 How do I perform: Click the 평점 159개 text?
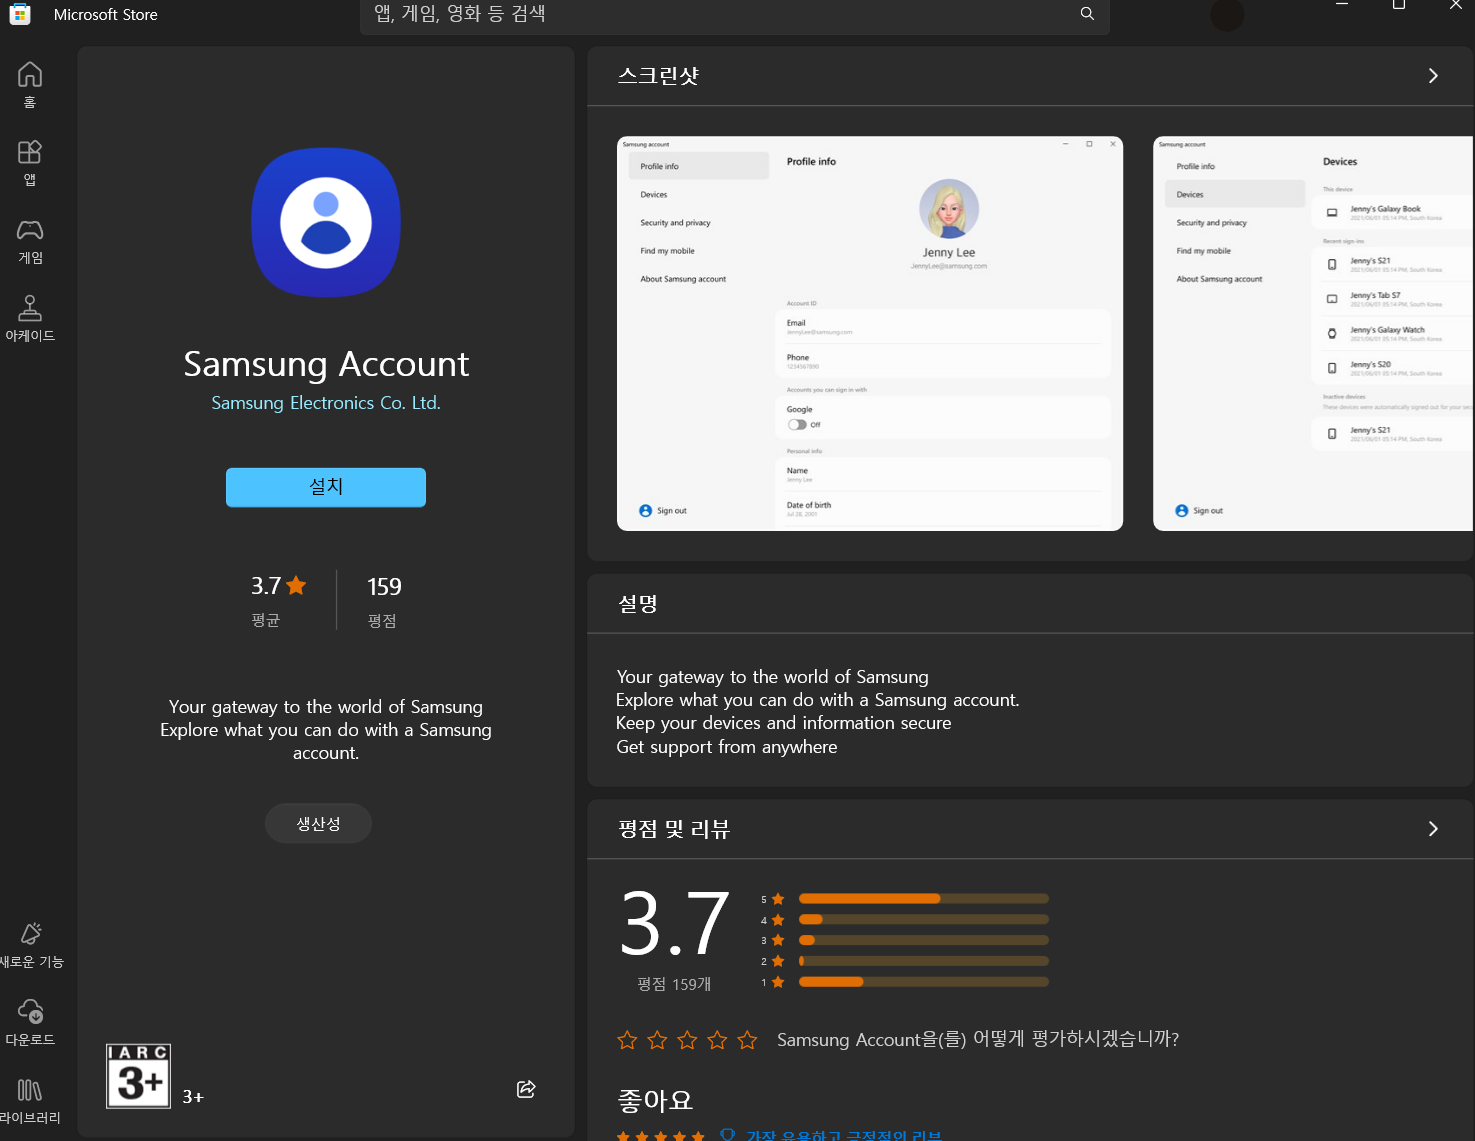pos(674,984)
